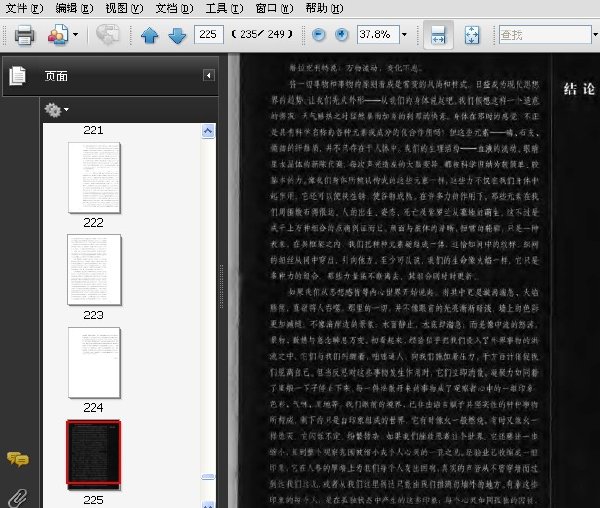Expand the zoom percentage dropdown arrow

coord(404,35)
